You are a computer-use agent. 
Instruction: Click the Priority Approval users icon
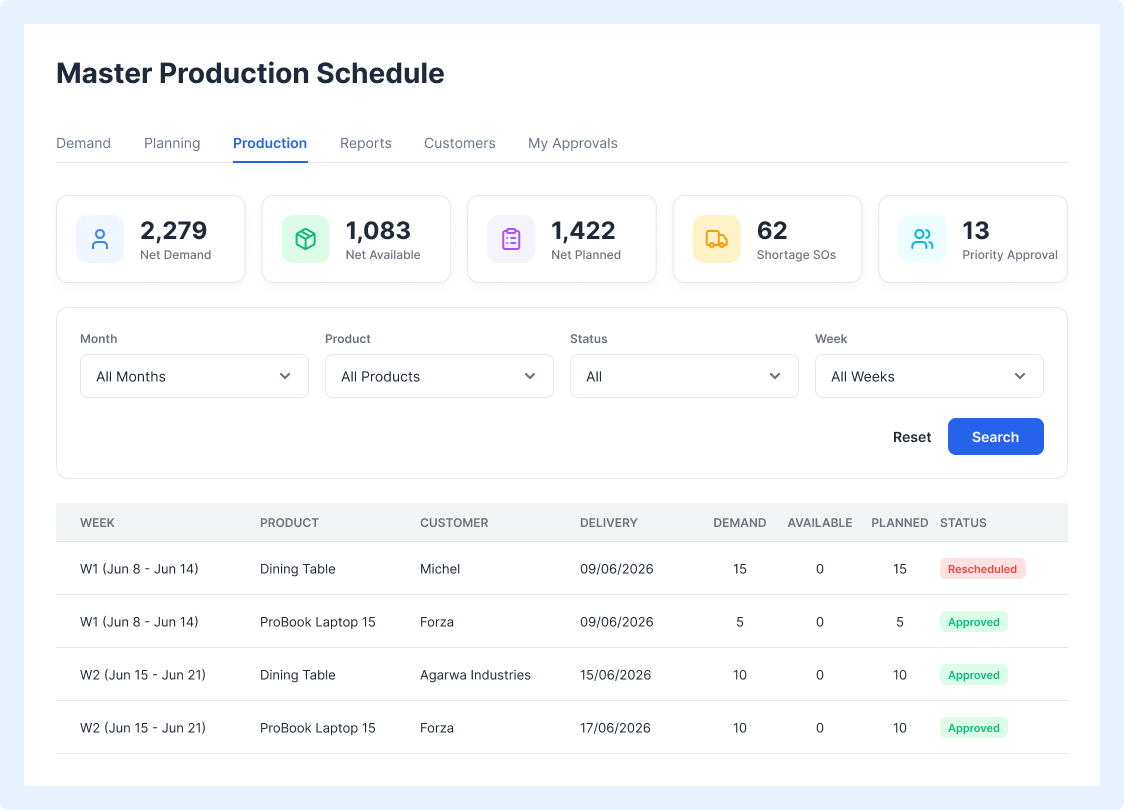(x=922, y=239)
